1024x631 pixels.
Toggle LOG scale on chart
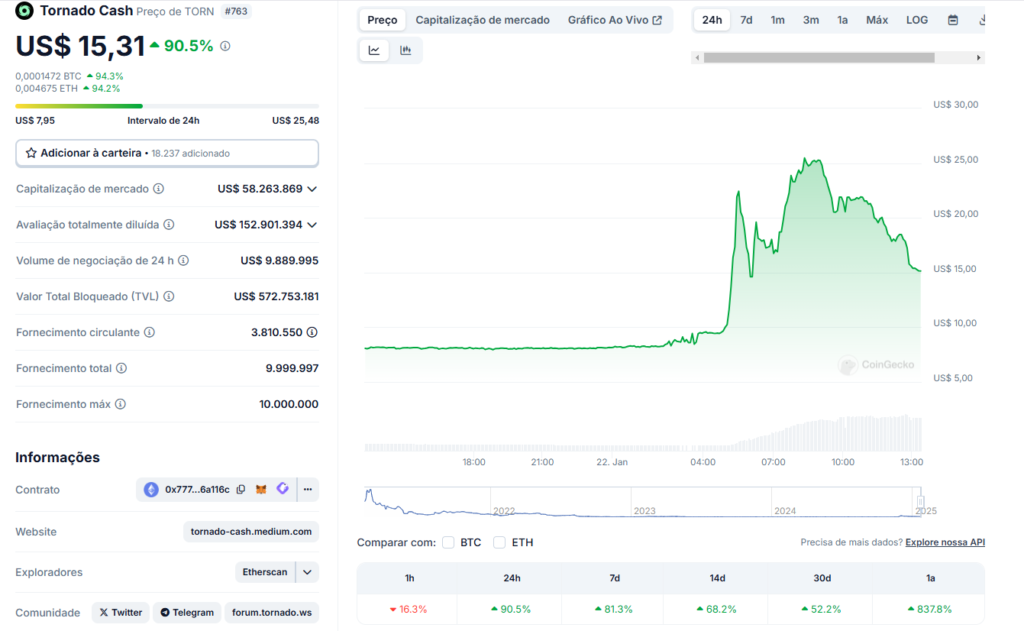(x=917, y=20)
